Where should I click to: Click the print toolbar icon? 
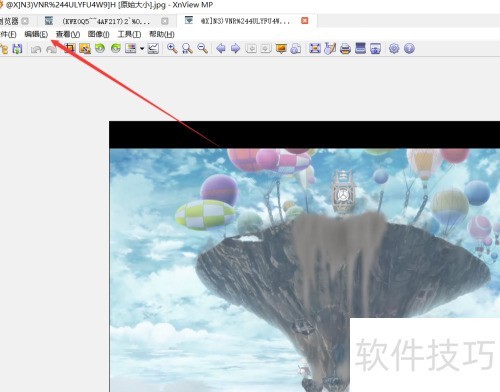pyautogui.click(x=345, y=49)
